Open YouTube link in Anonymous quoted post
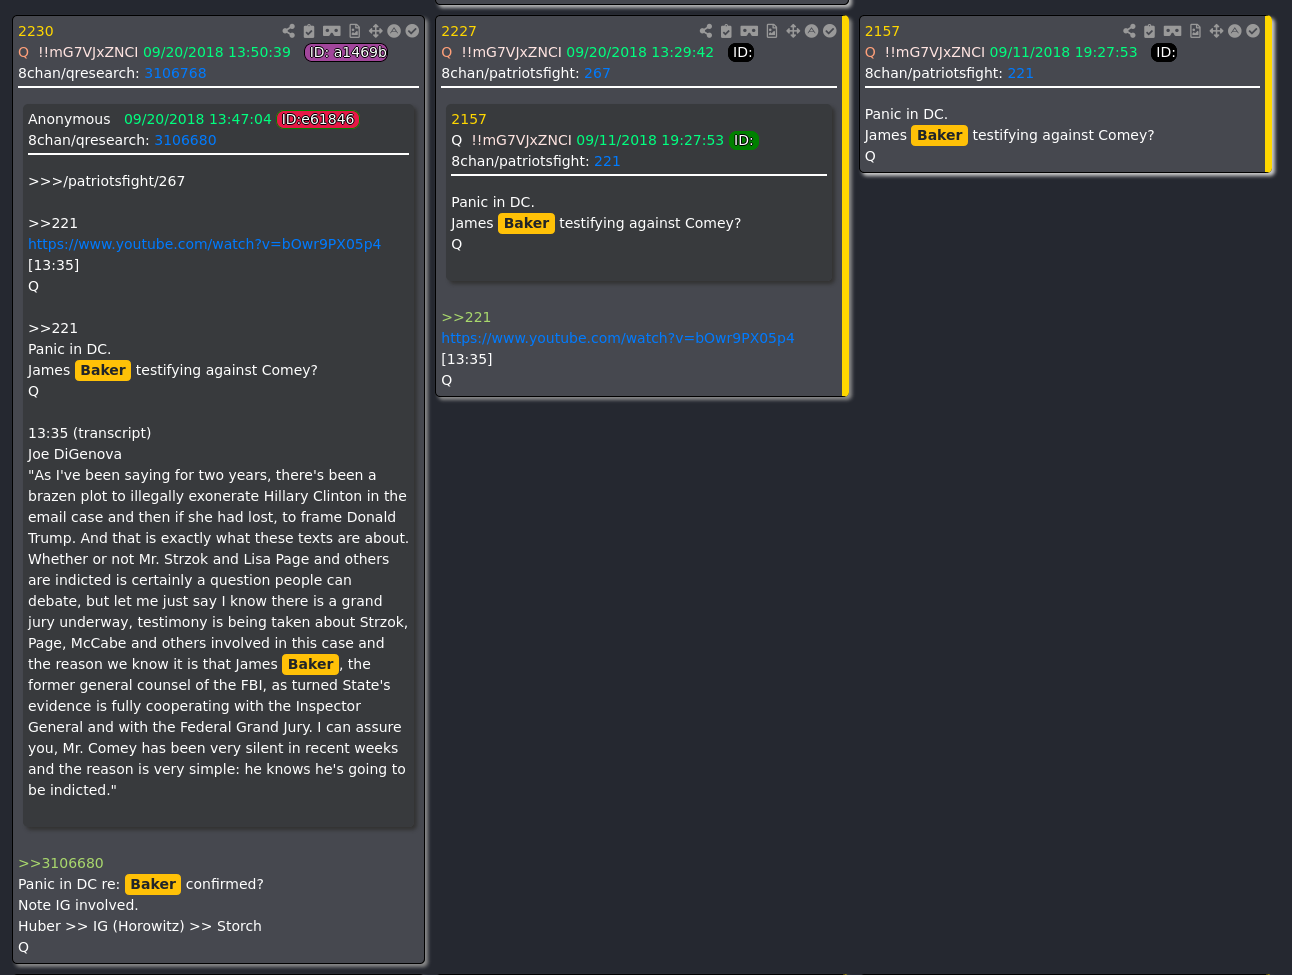This screenshot has height=975, width=1292. point(204,244)
